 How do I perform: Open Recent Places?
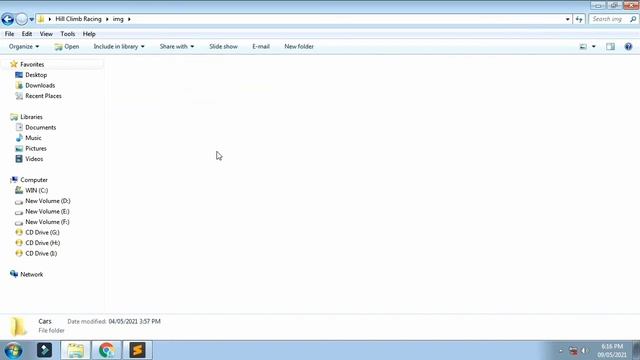pyautogui.click(x=43, y=96)
